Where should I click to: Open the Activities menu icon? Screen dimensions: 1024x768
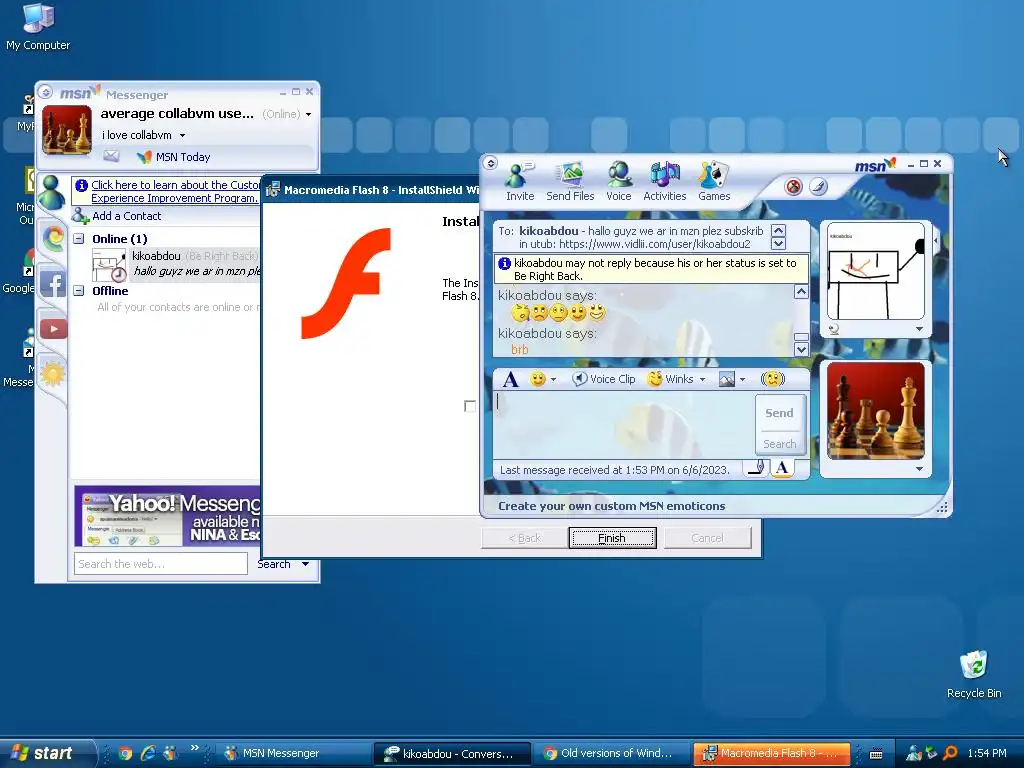[x=664, y=182]
